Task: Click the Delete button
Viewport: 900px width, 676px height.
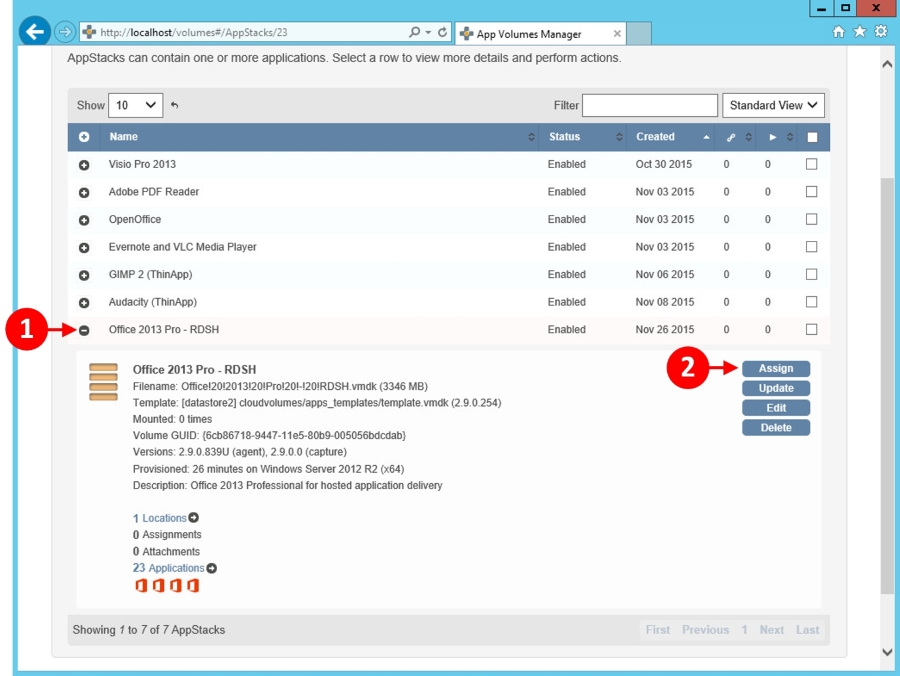Action: coord(776,428)
